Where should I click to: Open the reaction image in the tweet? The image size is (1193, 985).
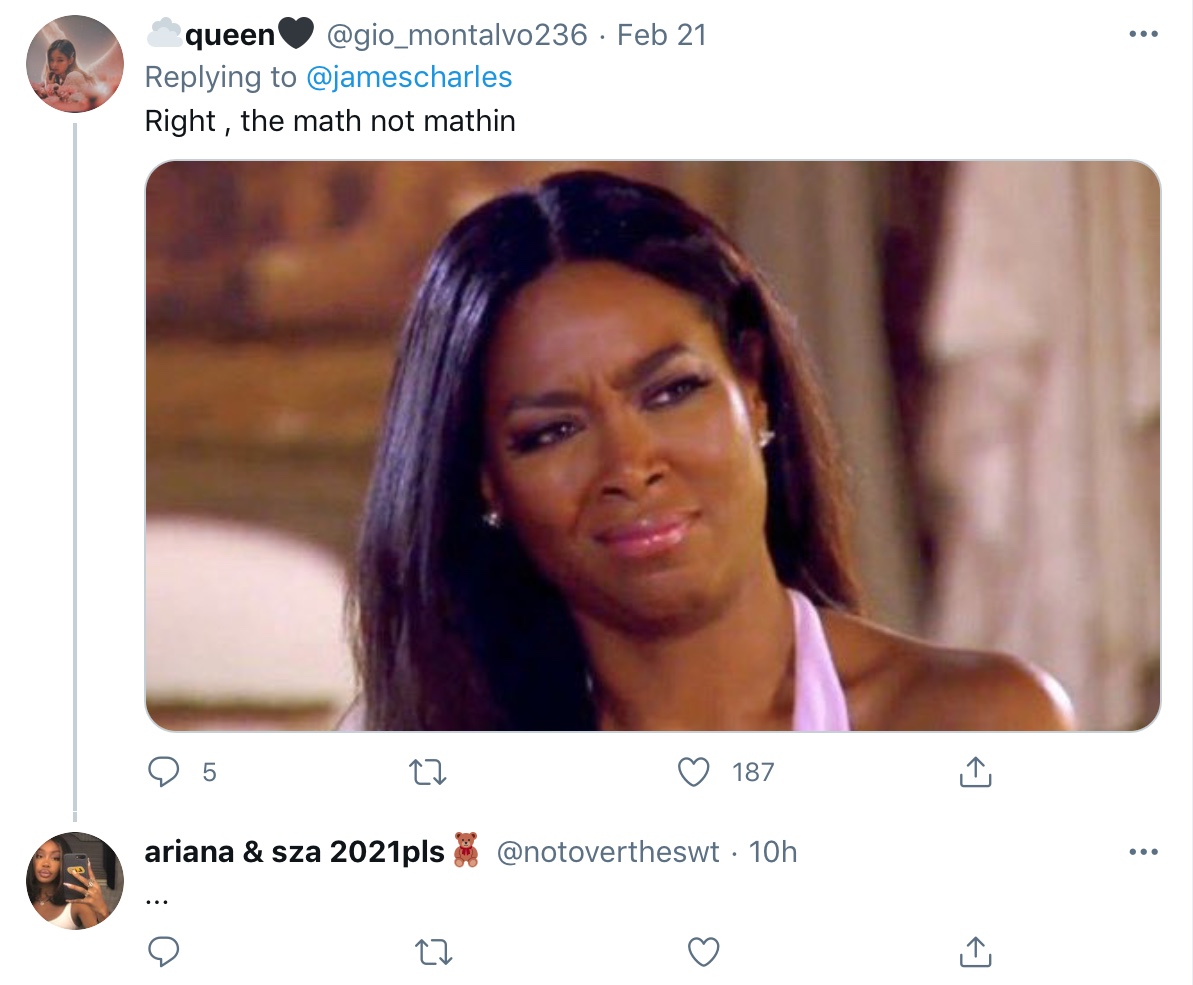click(x=653, y=446)
